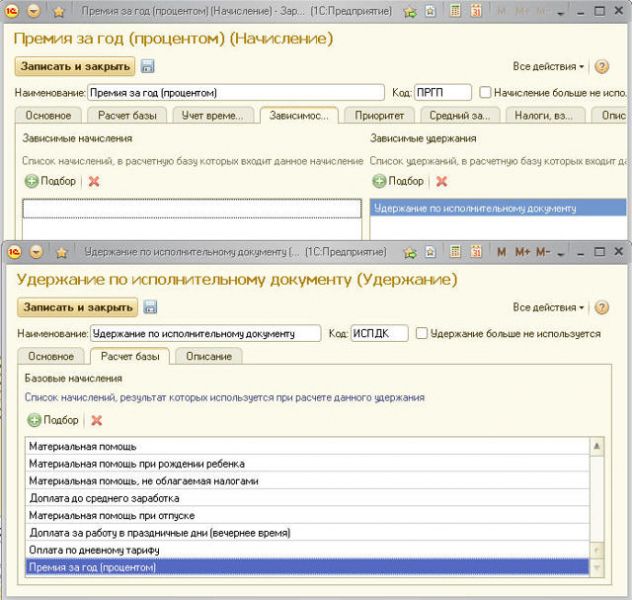Open help question icon in Премия за год window

pos(601,66)
